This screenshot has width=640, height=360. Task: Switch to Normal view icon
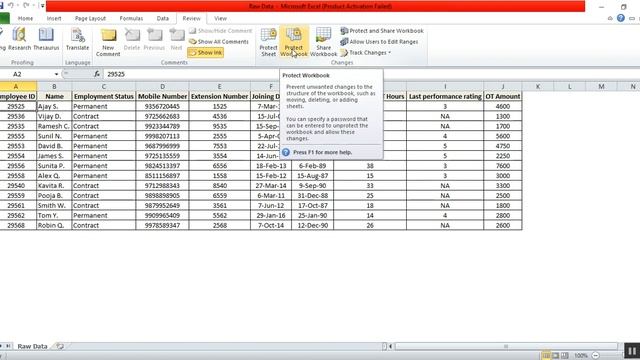coord(546,356)
